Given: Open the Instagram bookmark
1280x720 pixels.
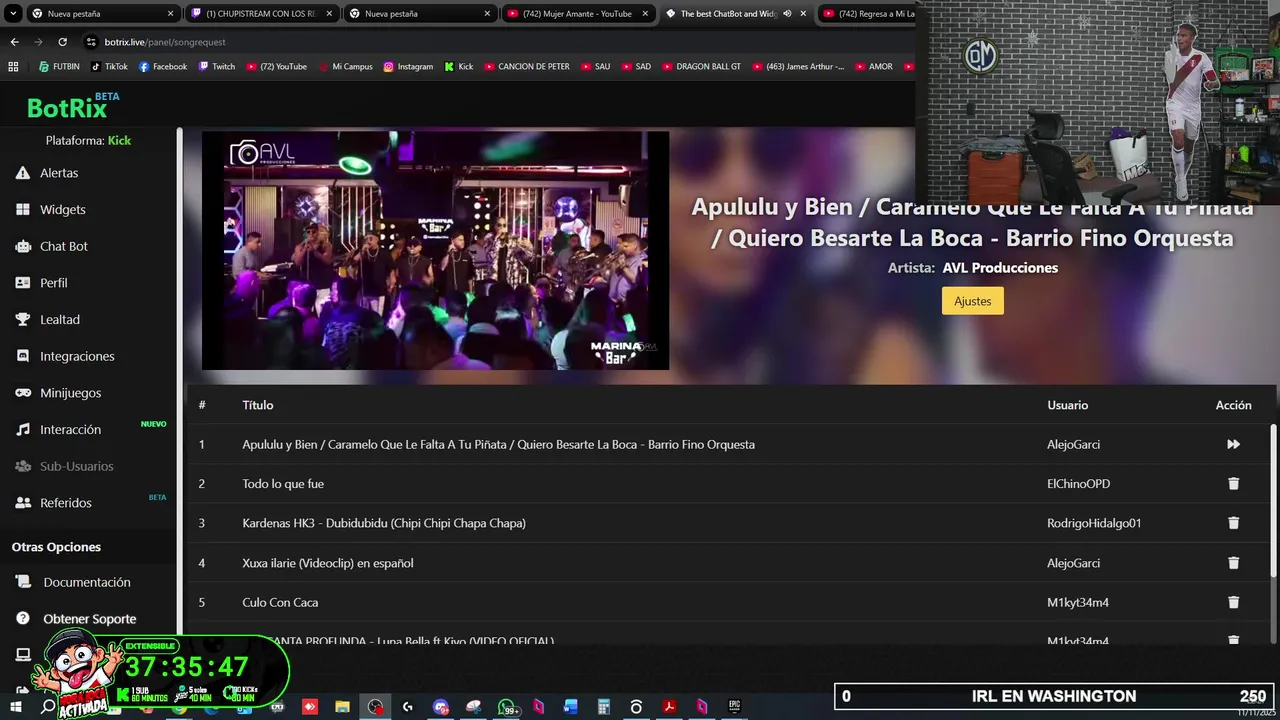Looking at the screenshot, I should (x=408, y=67).
